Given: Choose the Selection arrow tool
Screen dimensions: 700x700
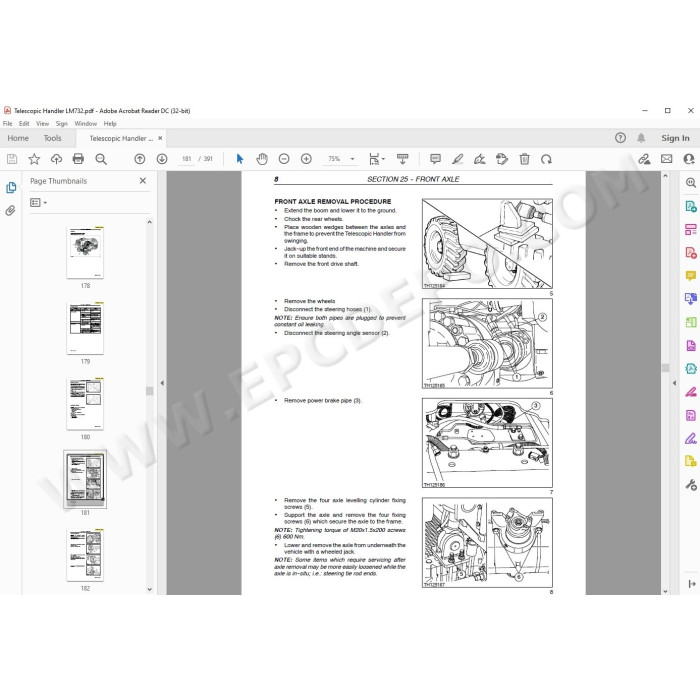Looking at the screenshot, I should coord(240,159).
